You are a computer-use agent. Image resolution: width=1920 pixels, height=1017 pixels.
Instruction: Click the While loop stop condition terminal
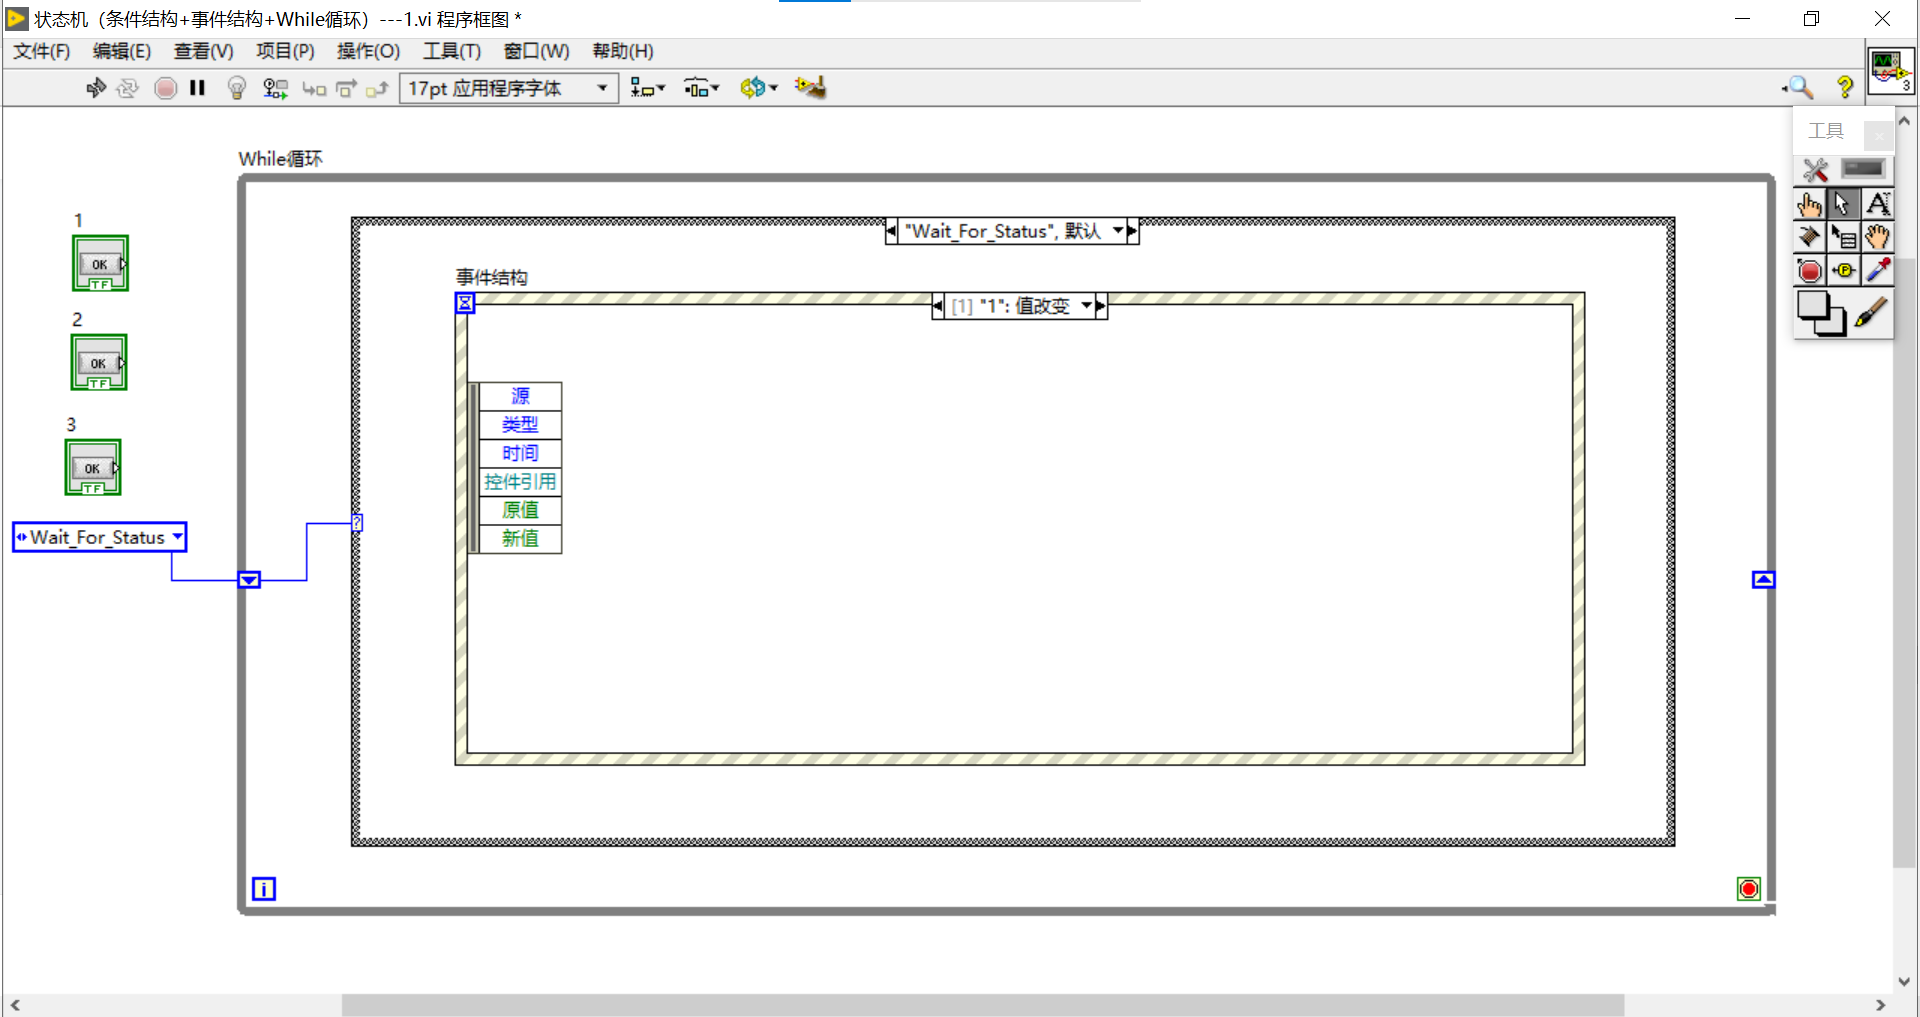click(1749, 889)
